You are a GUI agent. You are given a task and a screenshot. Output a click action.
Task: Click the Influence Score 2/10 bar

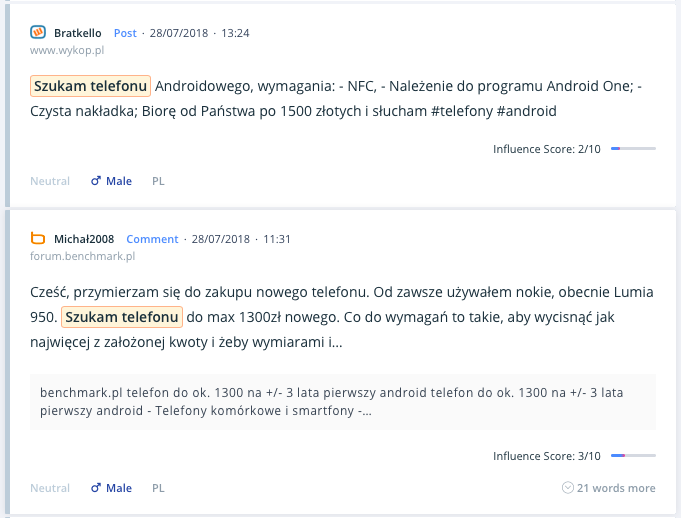tap(633, 149)
